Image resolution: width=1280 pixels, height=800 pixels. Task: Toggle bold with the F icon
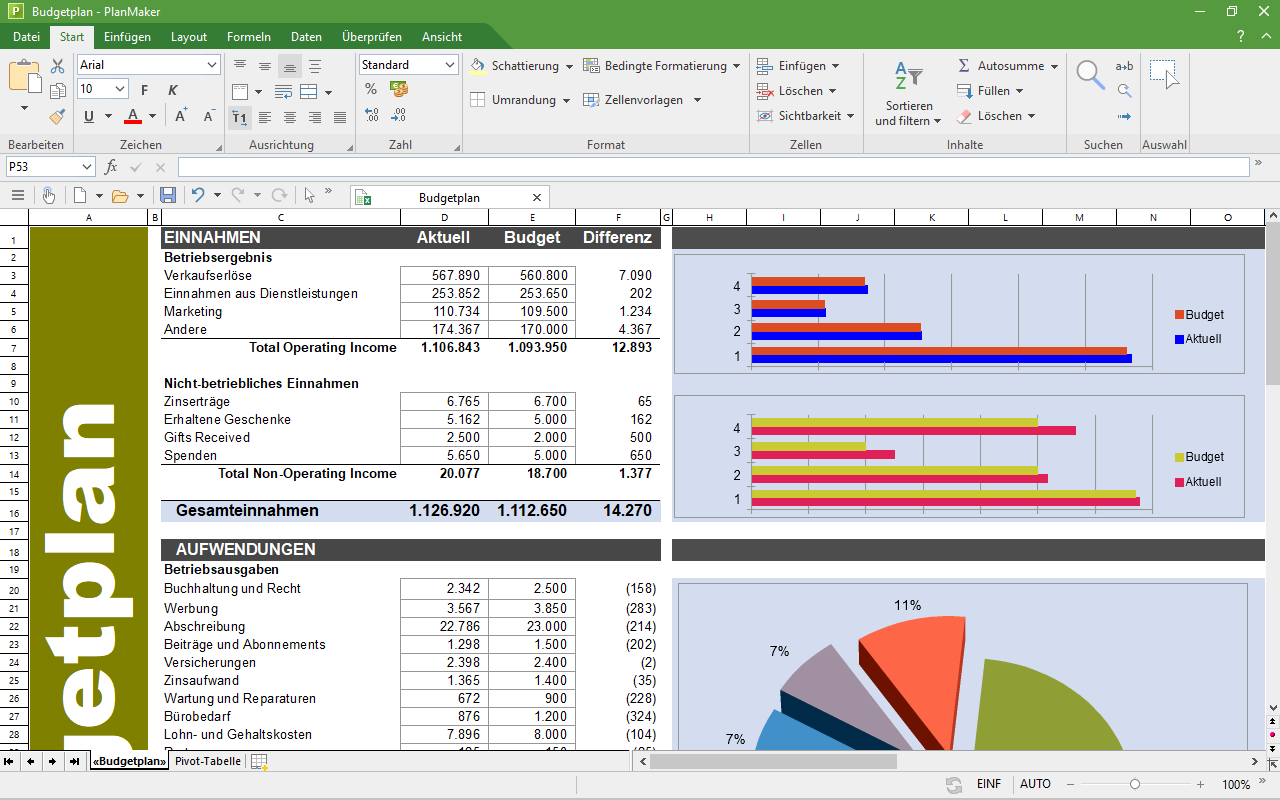[144, 89]
